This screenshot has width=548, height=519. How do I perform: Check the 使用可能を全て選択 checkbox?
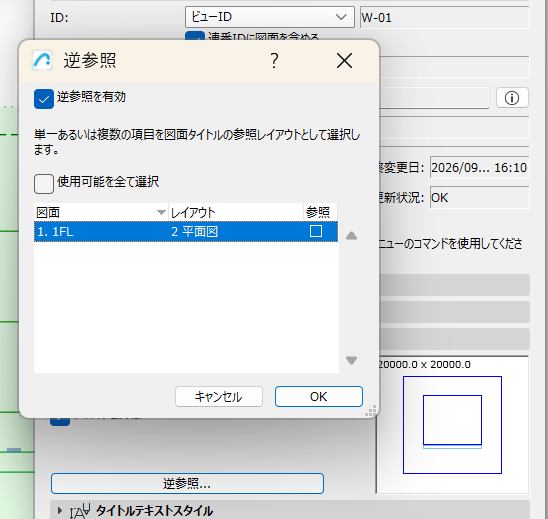pos(44,183)
